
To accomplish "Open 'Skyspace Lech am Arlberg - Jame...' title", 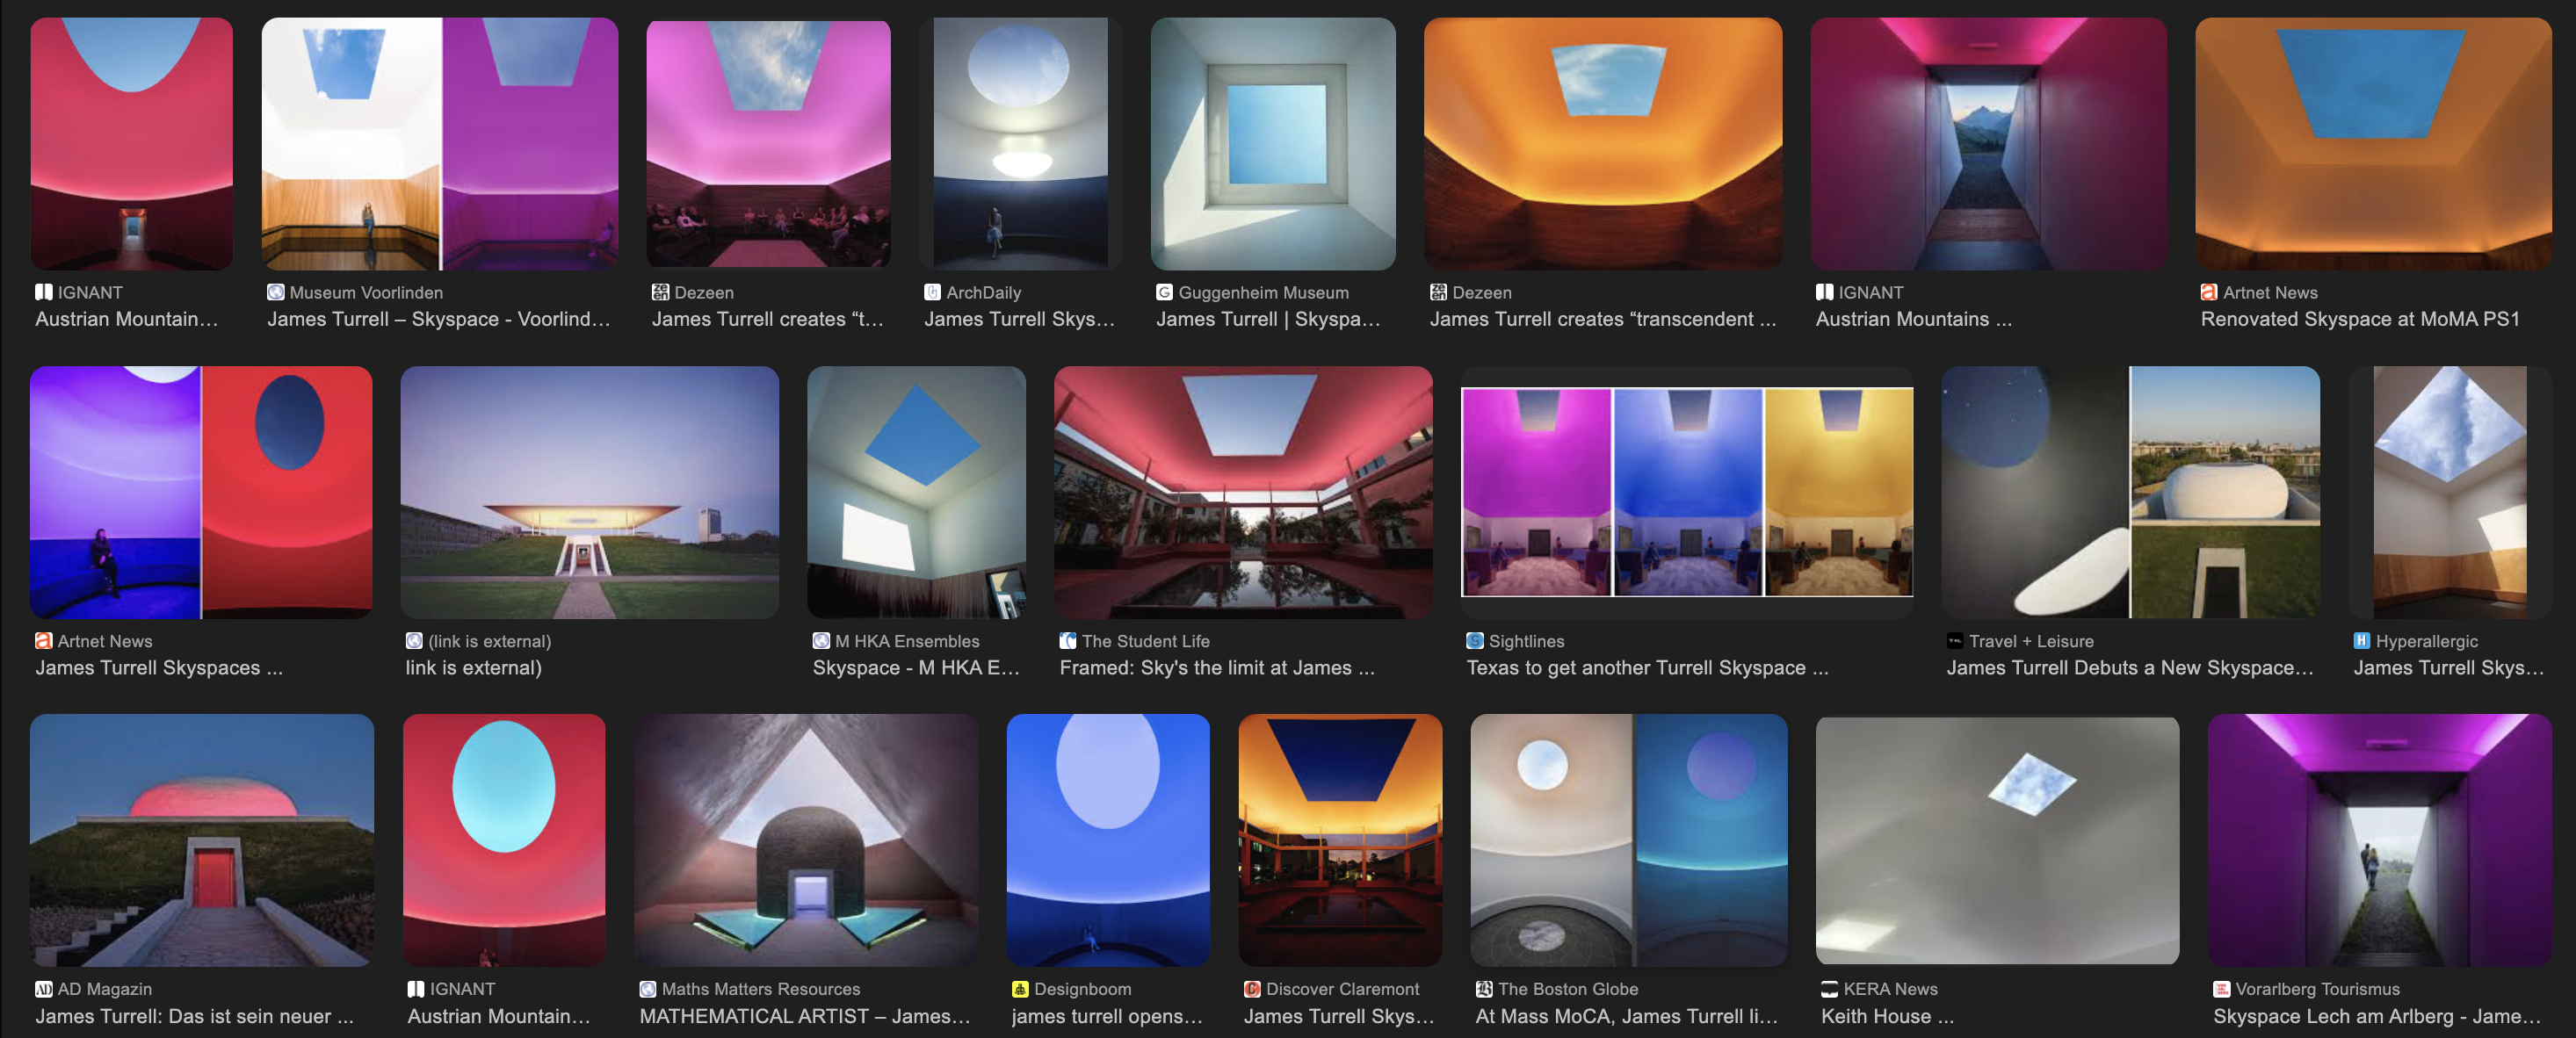I will point(2377,1016).
